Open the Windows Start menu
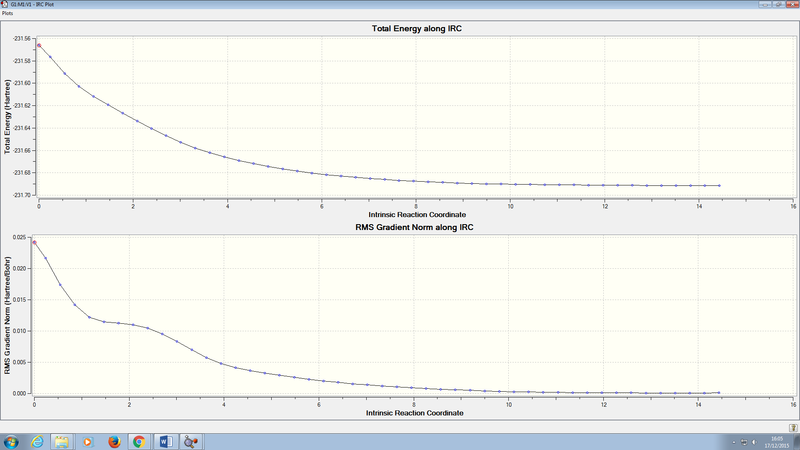800x450 pixels. (11, 441)
